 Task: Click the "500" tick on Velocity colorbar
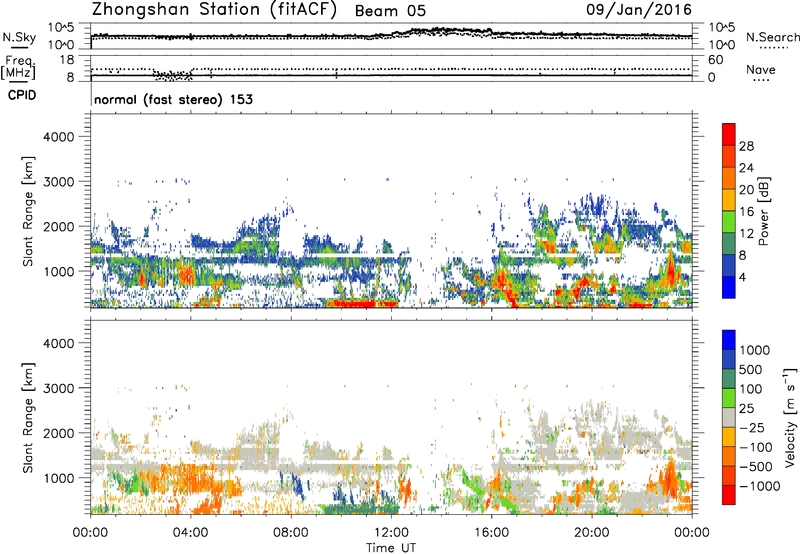[x=753, y=369]
